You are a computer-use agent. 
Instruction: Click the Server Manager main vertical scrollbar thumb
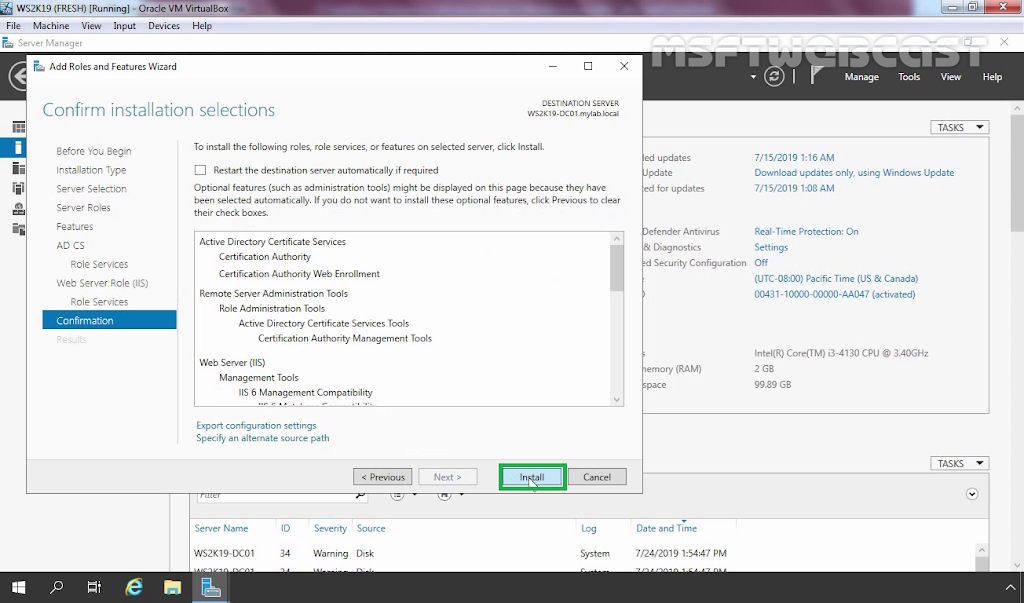click(1017, 172)
